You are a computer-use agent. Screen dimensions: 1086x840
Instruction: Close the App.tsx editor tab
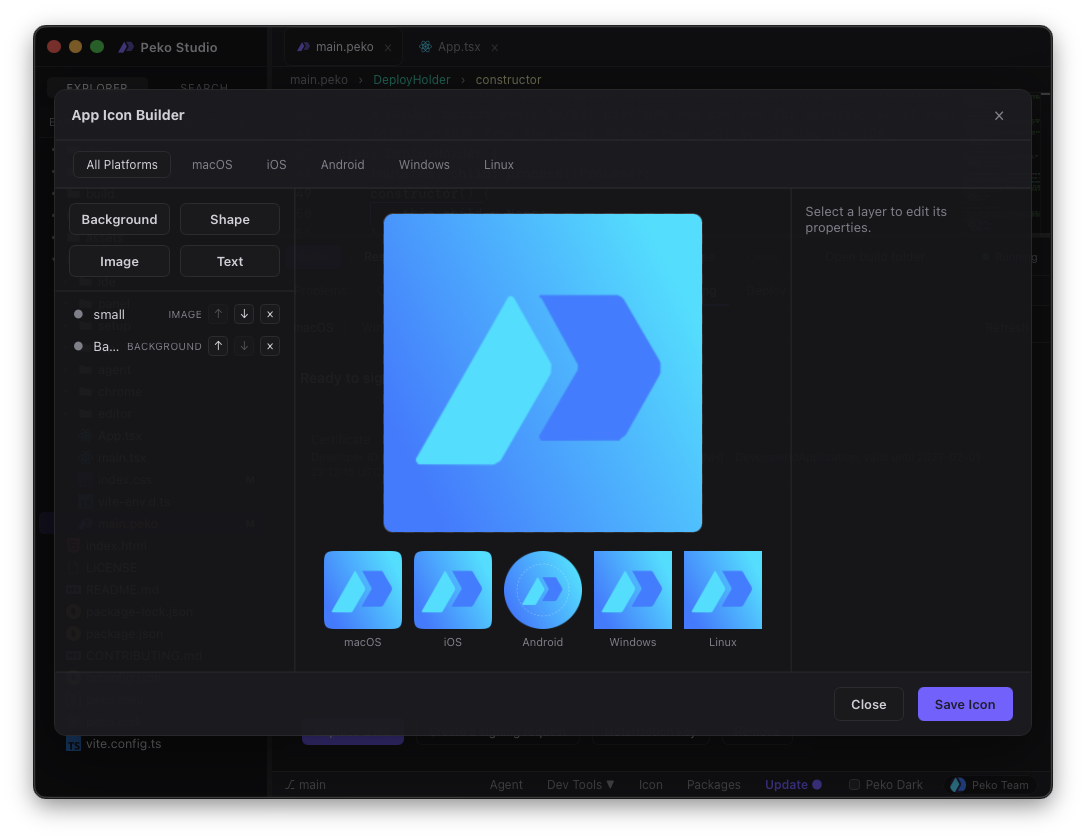(x=495, y=48)
